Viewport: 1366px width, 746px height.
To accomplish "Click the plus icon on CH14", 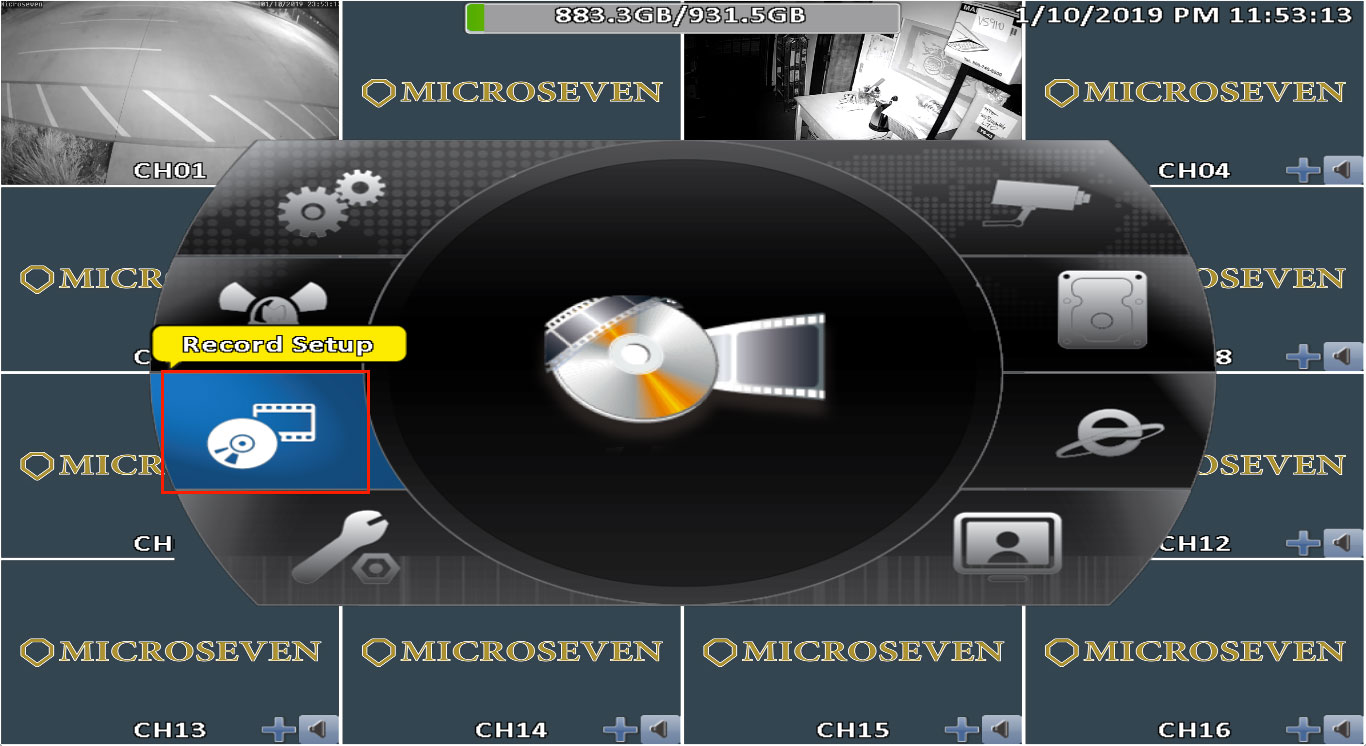I will click(620, 729).
